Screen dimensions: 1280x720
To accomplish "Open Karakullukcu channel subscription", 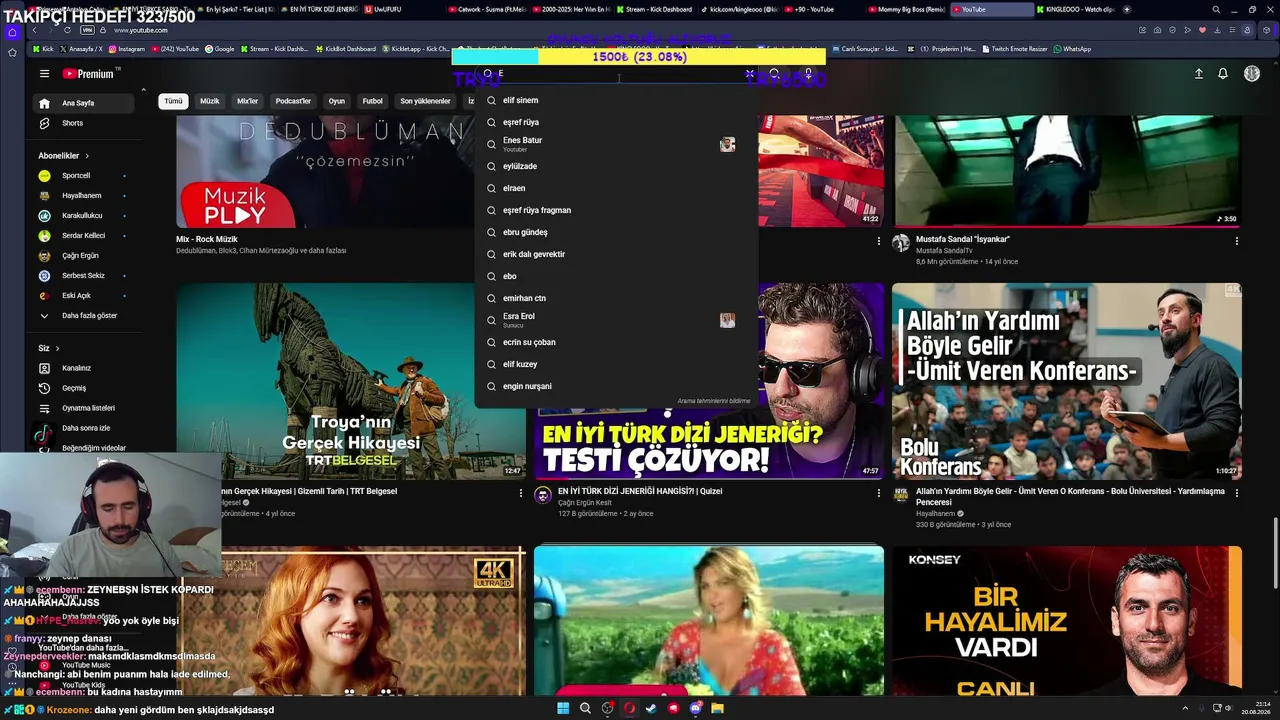I will pos(82,216).
